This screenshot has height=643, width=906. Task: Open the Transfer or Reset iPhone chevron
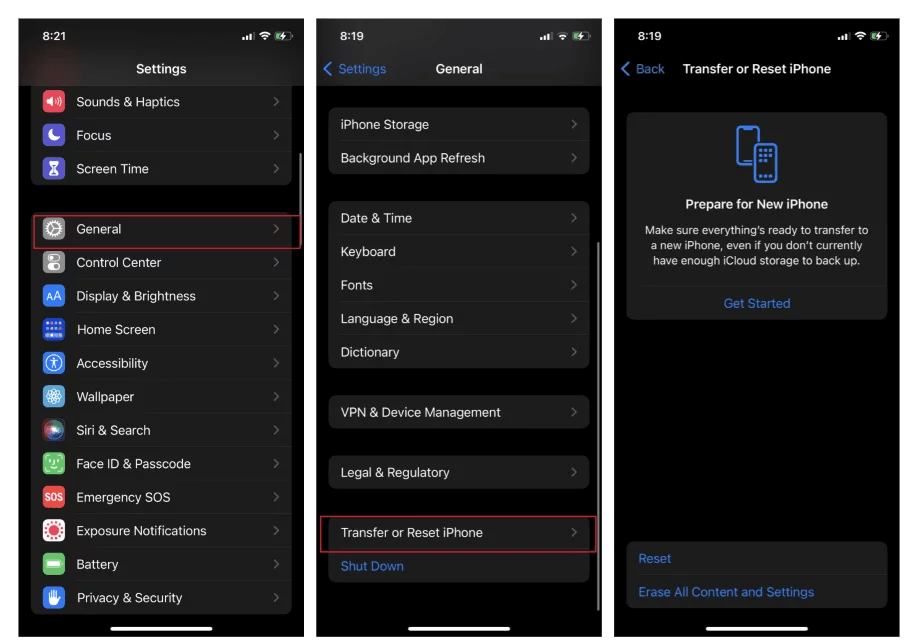pos(574,532)
